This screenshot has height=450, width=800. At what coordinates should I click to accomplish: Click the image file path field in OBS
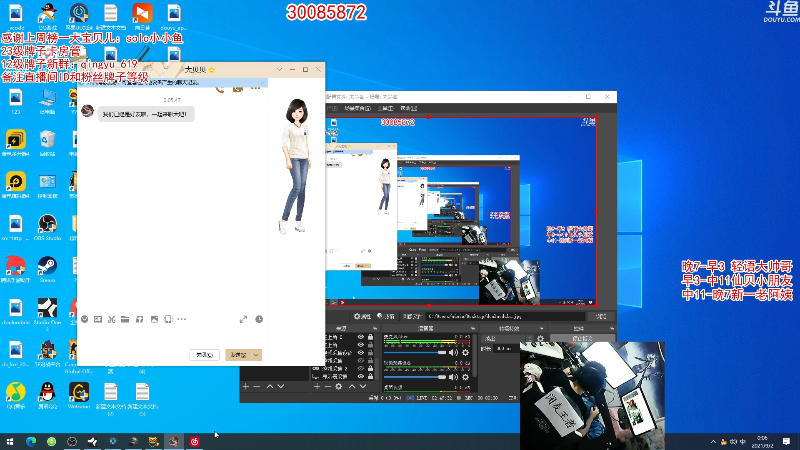505,317
